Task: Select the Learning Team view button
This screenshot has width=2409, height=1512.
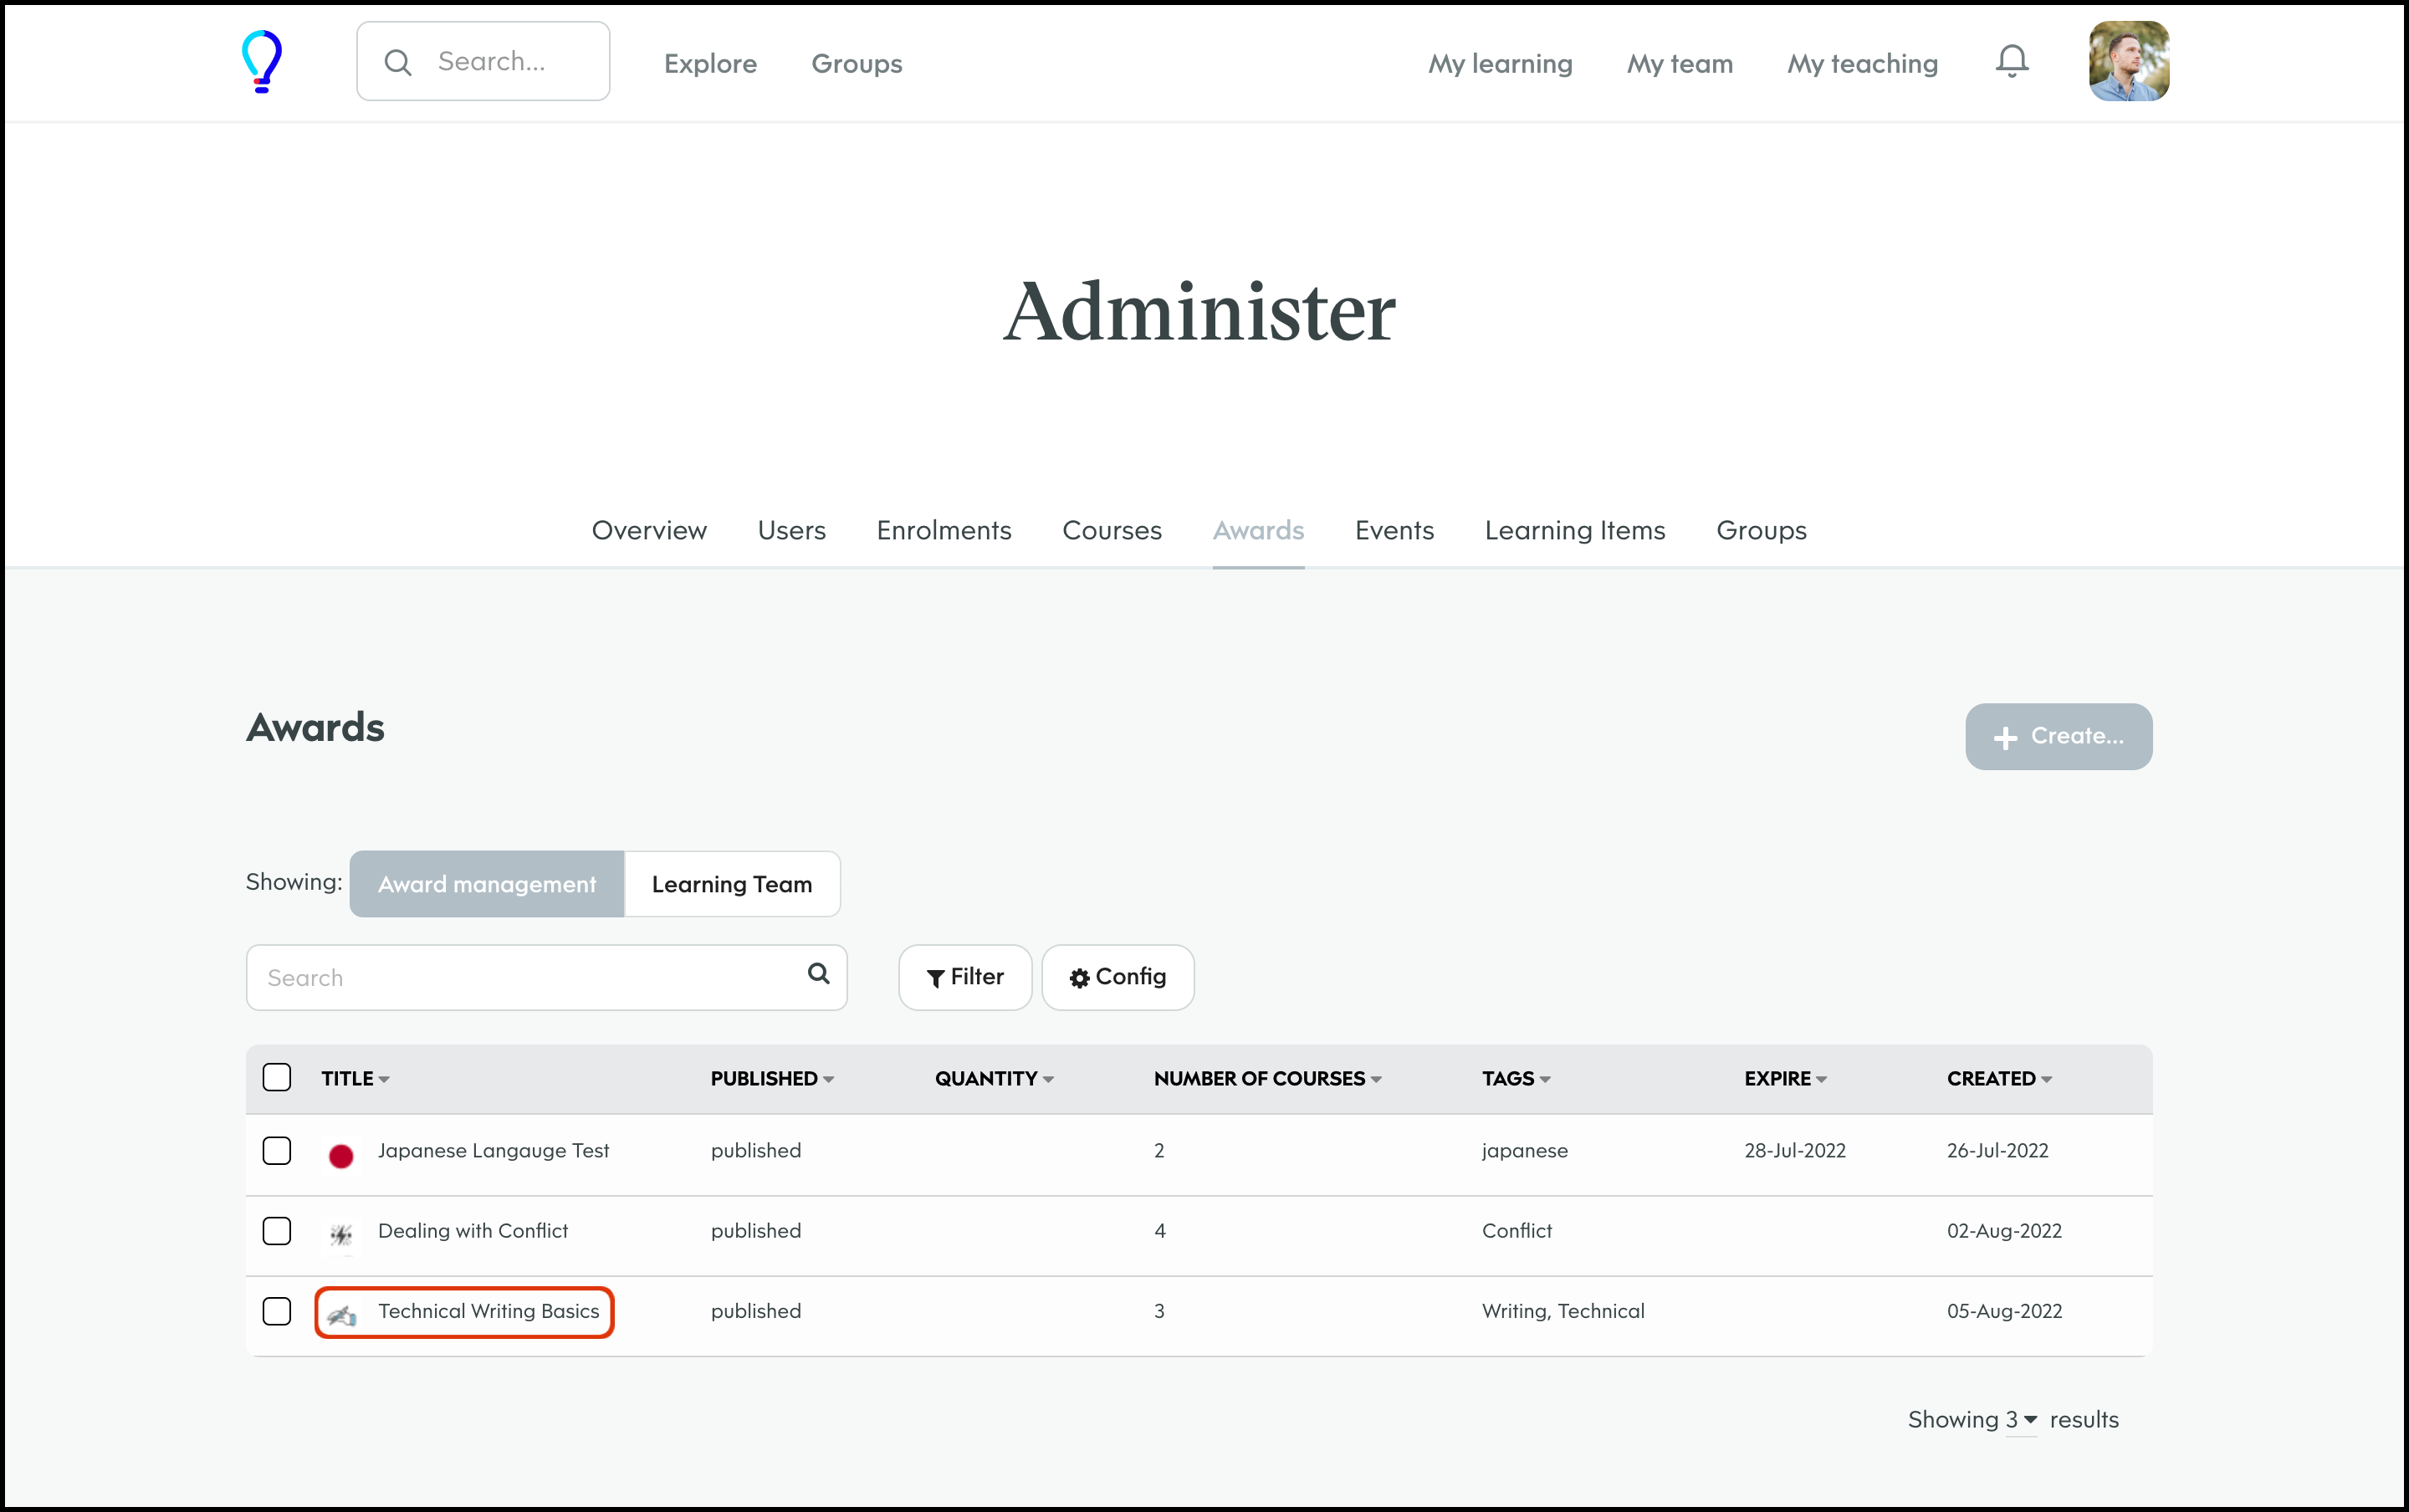Action: [x=732, y=884]
